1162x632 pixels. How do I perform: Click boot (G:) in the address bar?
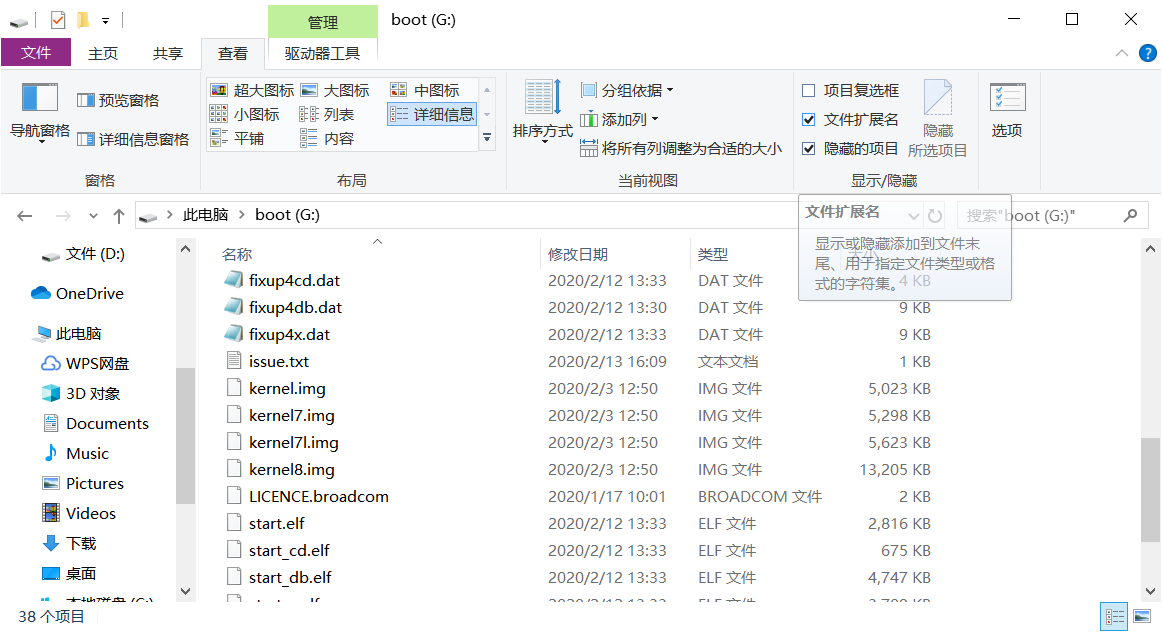point(288,215)
